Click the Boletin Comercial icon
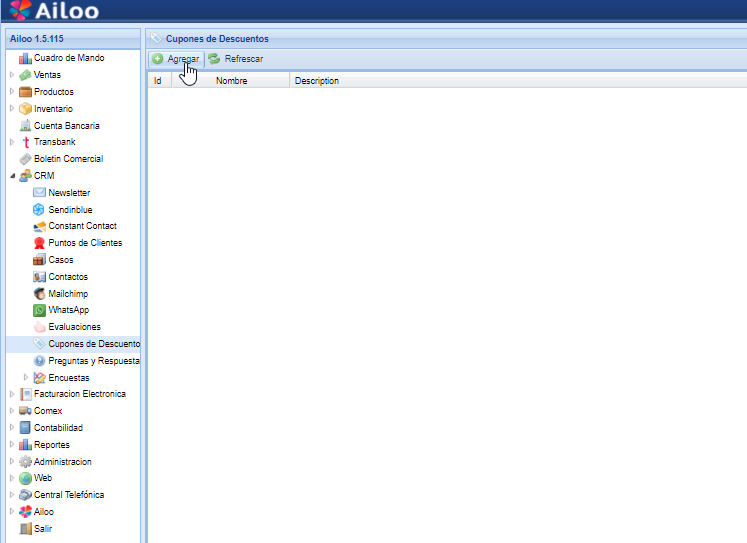 click(25, 159)
